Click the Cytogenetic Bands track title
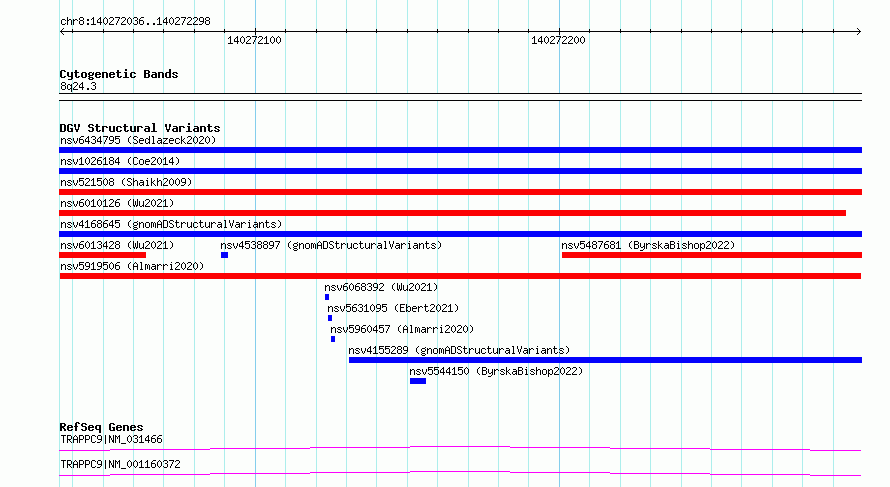 (x=119, y=74)
